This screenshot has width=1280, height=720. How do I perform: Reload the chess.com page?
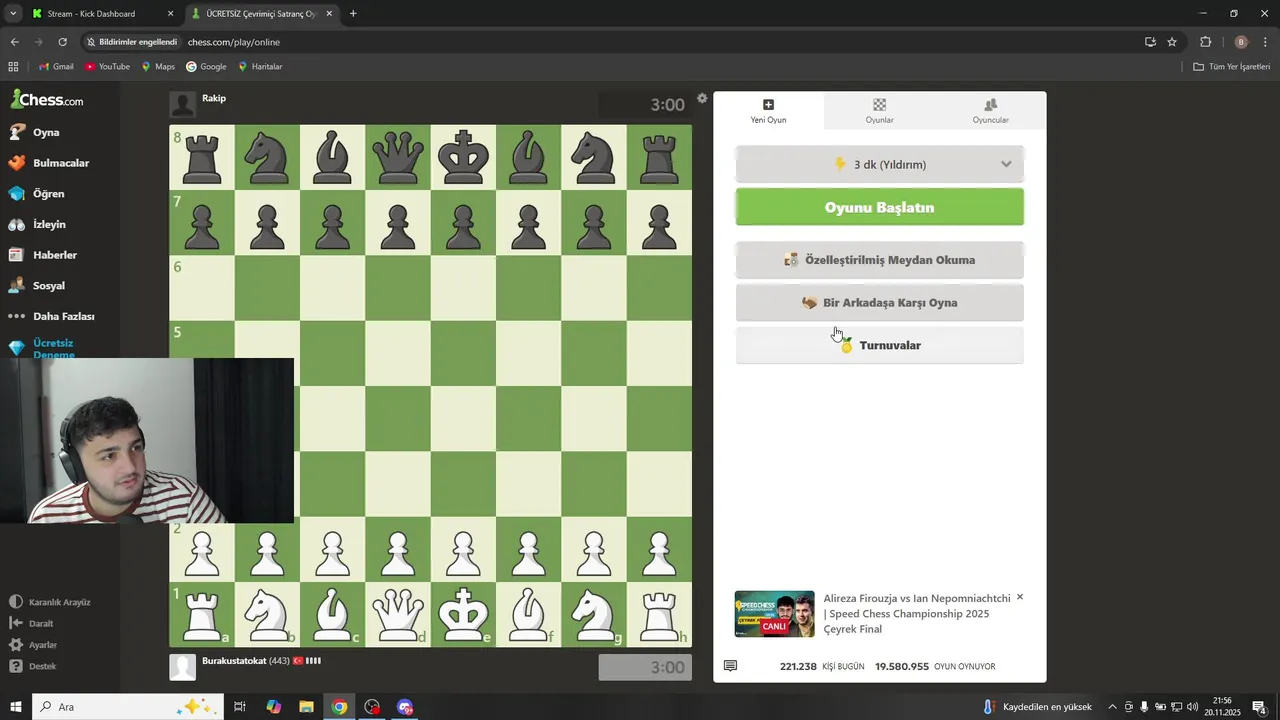coord(62,42)
